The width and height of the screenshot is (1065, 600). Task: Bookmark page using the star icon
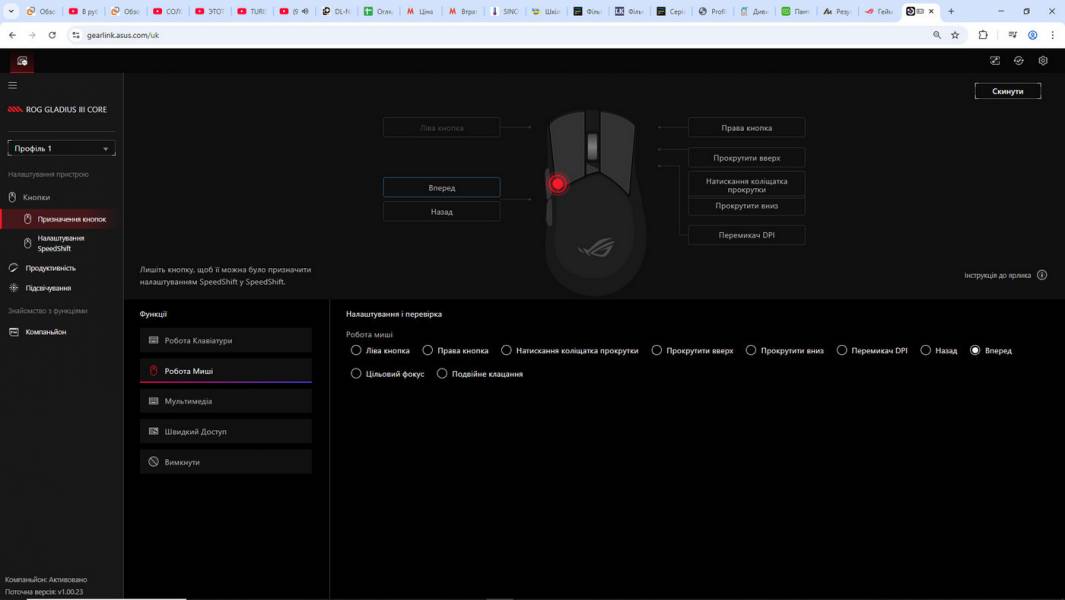(955, 35)
